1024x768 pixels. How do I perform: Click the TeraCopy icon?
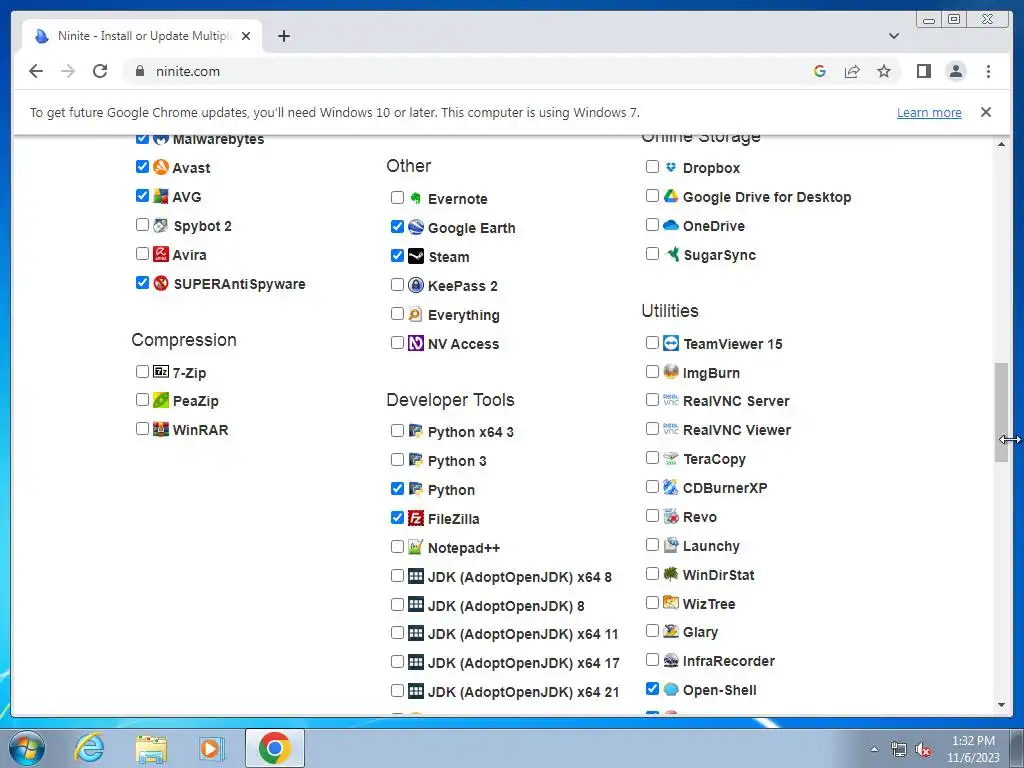click(x=671, y=458)
